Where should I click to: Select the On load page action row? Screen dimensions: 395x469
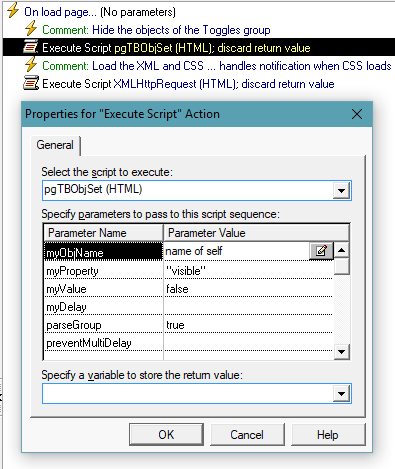tap(100, 12)
